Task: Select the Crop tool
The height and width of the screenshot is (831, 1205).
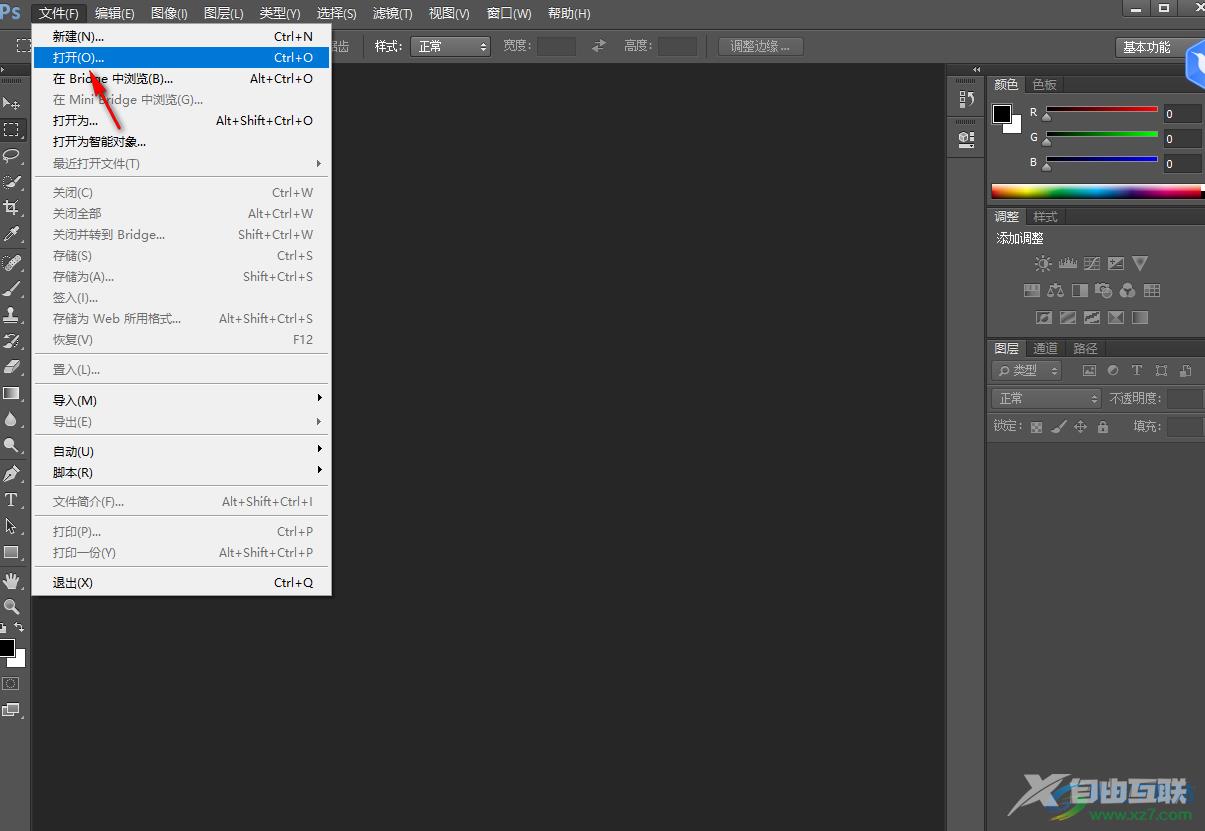Action: (12, 208)
